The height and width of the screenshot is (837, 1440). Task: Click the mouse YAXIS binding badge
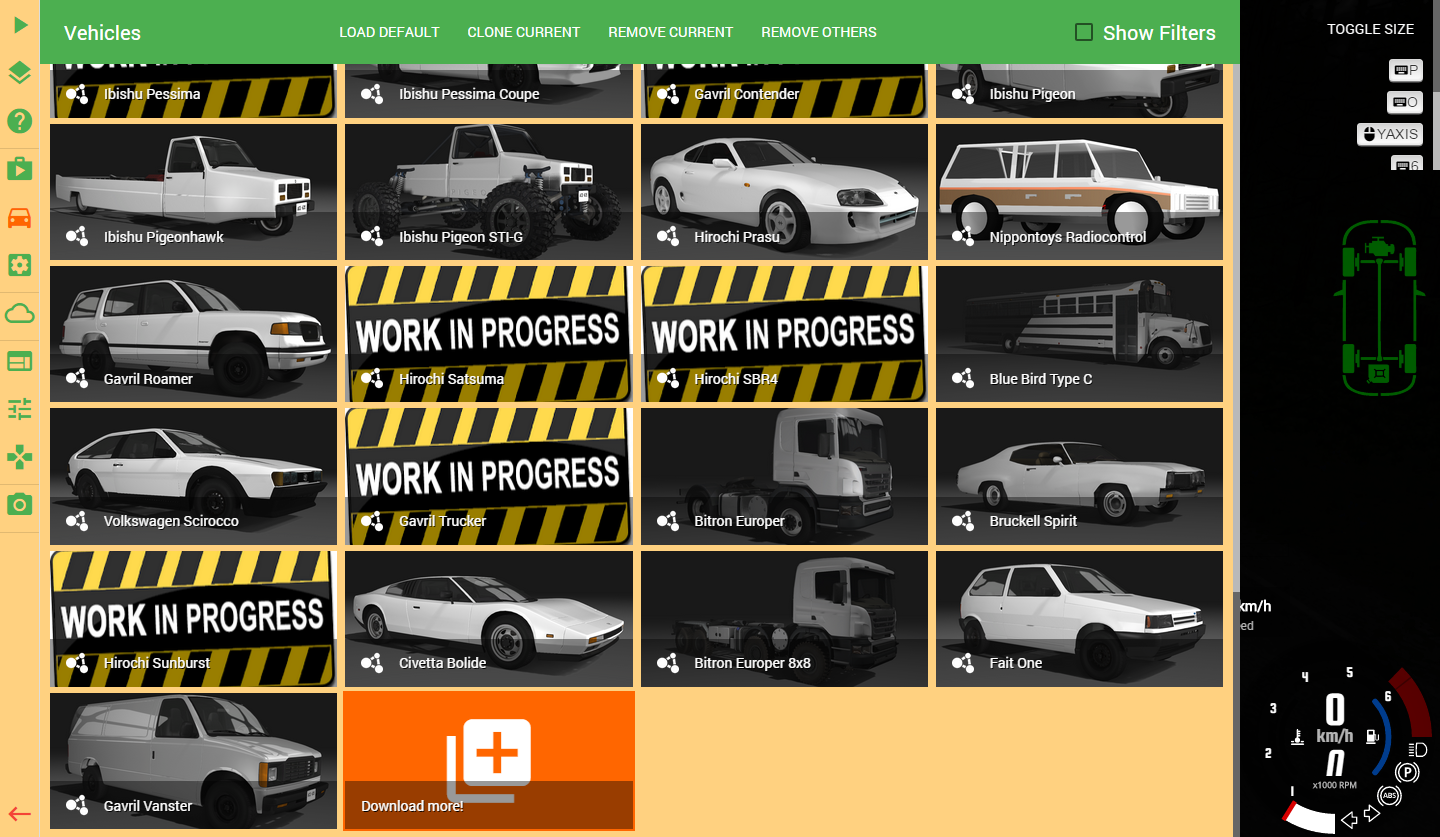1390,134
